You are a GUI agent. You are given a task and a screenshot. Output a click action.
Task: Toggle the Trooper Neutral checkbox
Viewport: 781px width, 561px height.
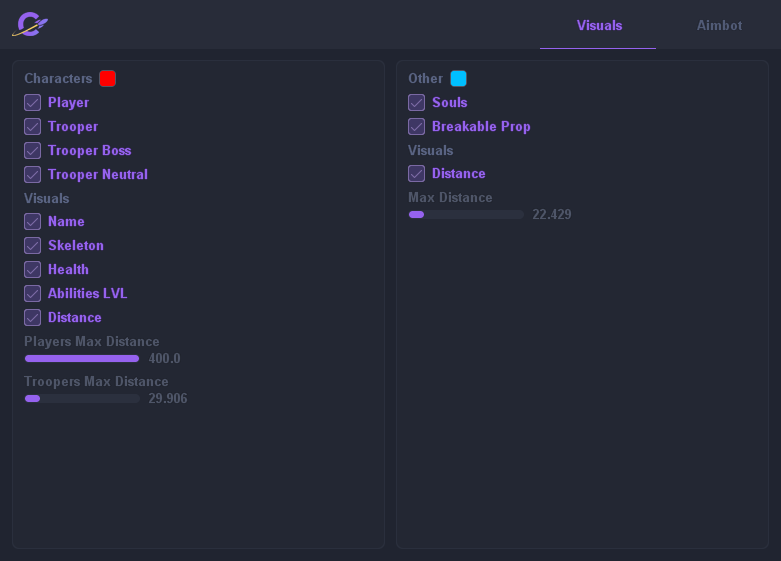[x=33, y=175]
